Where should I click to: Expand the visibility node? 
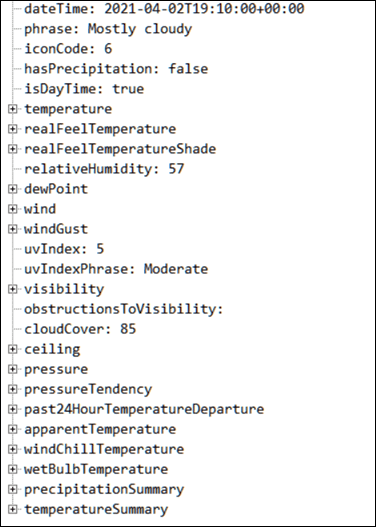(x=12, y=289)
